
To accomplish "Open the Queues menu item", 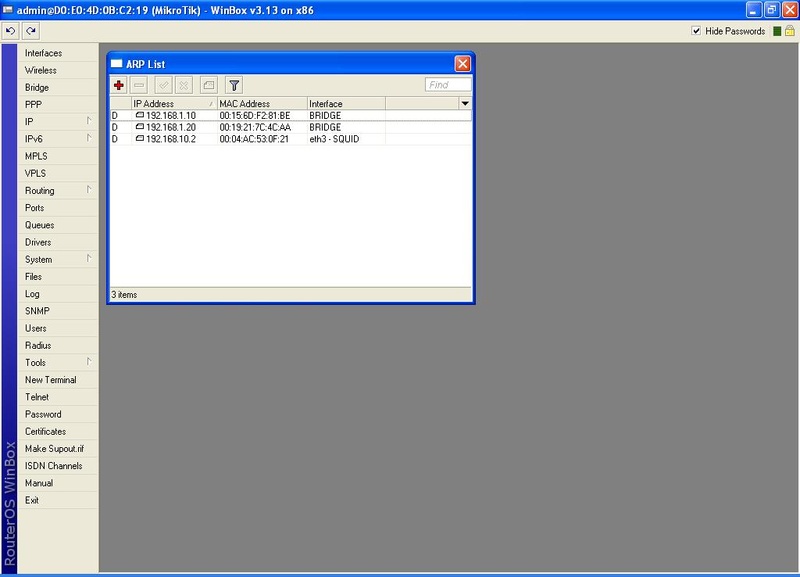I will tap(58, 225).
